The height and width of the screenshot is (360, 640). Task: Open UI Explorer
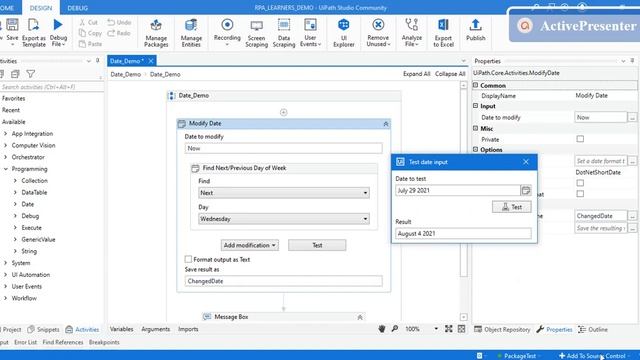344,32
